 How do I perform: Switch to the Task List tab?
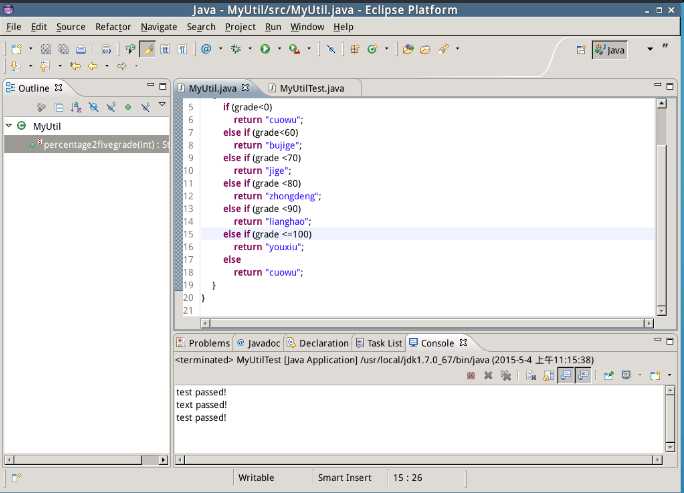(x=379, y=343)
